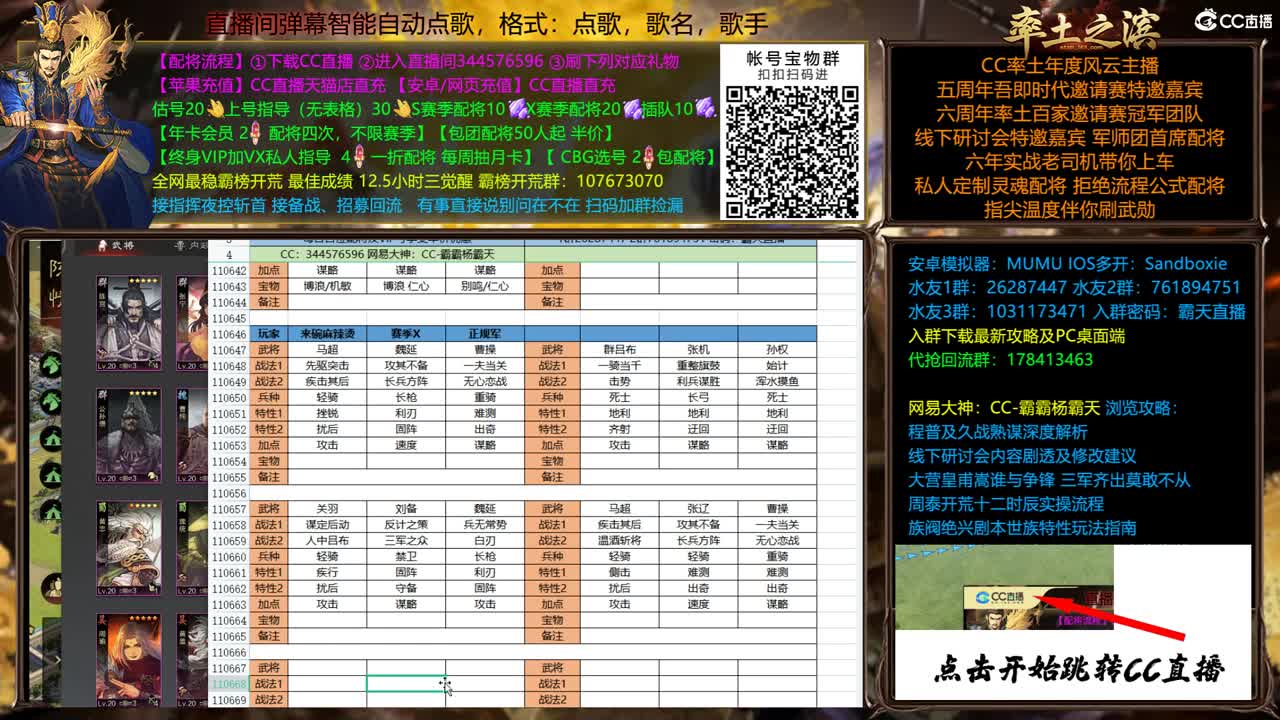The image size is (1280, 720).
Task: Select the cell 一骑当千
Action: pyautogui.click(x=619, y=366)
